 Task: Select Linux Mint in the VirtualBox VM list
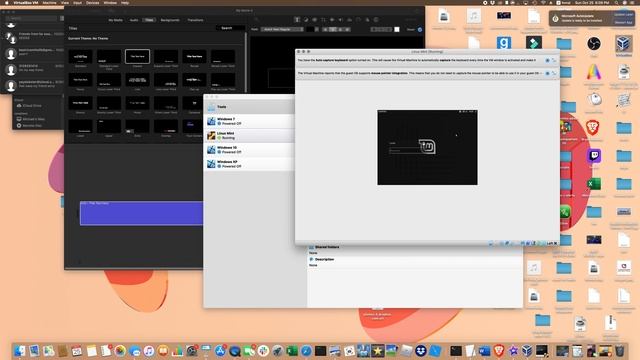point(249,136)
